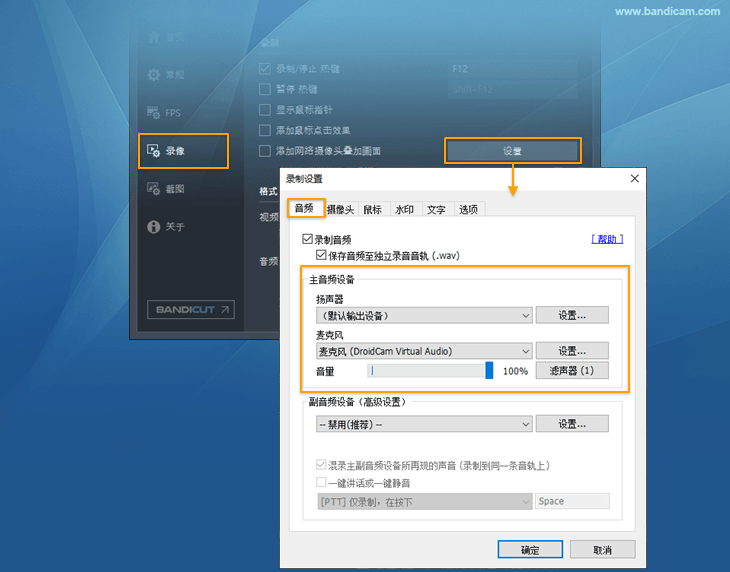Click 设置... button next to 扬声器
The image size is (730, 572).
click(572, 316)
